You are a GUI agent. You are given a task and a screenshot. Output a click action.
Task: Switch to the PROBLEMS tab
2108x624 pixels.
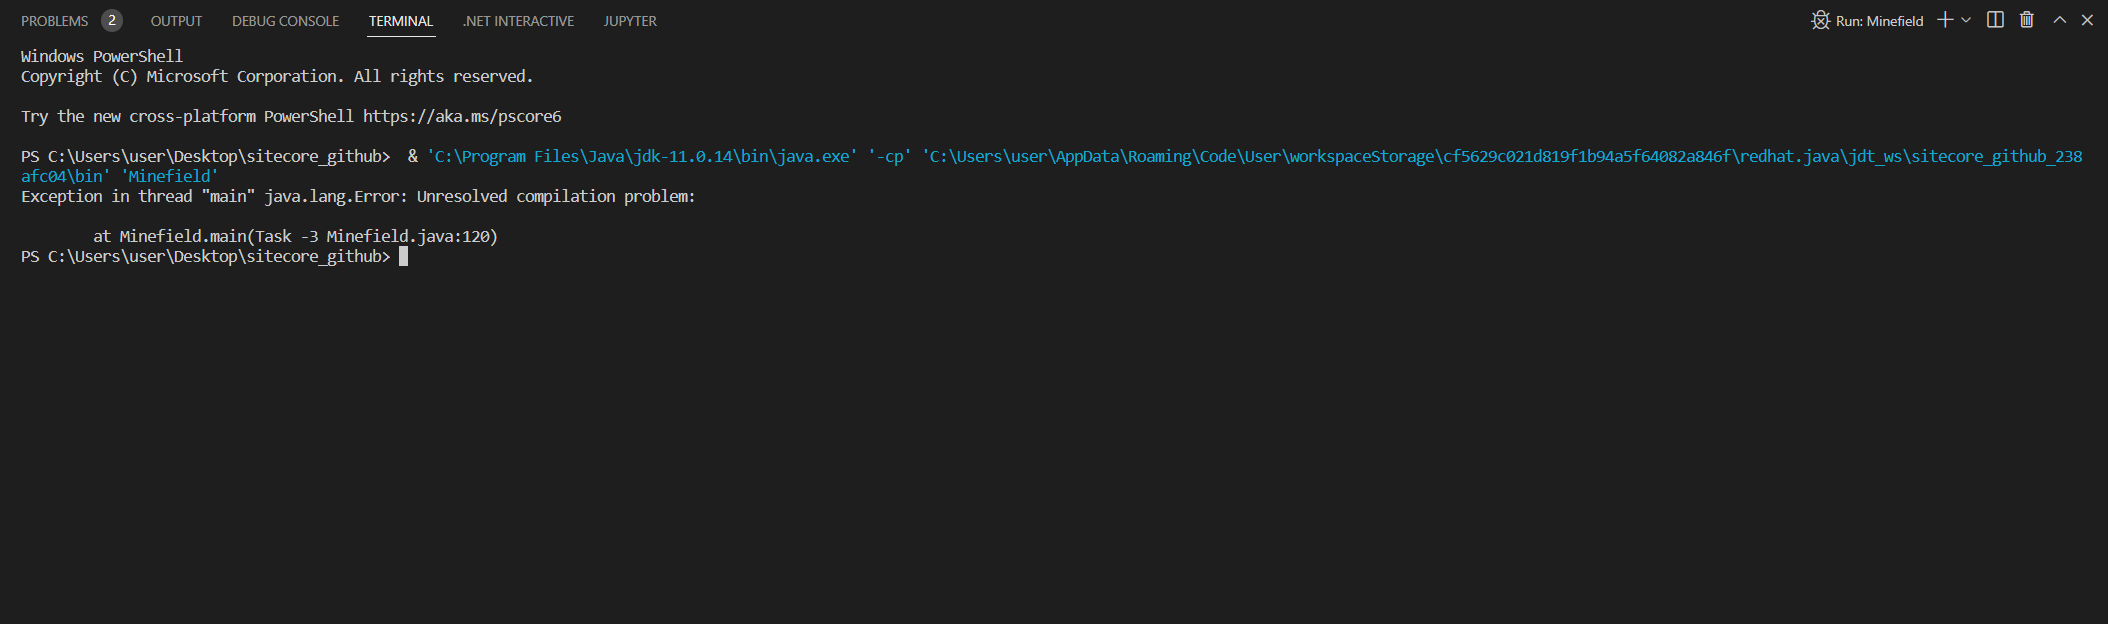pyautogui.click(x=55, y=20)
